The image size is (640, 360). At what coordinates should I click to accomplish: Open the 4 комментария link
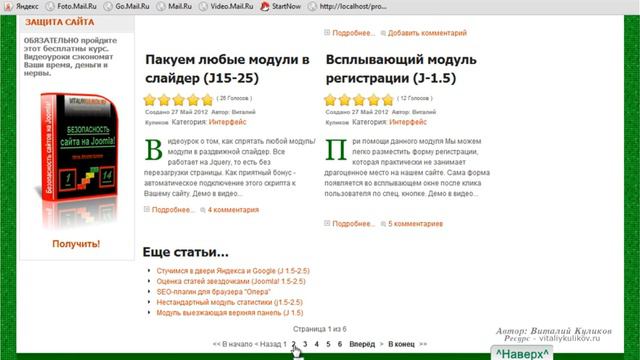click(233, 210)
